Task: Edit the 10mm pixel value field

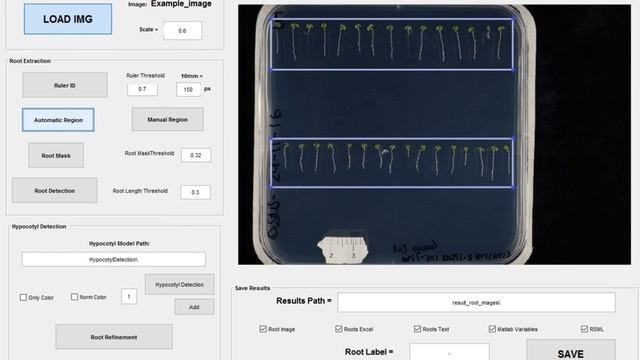Action: 188,89
